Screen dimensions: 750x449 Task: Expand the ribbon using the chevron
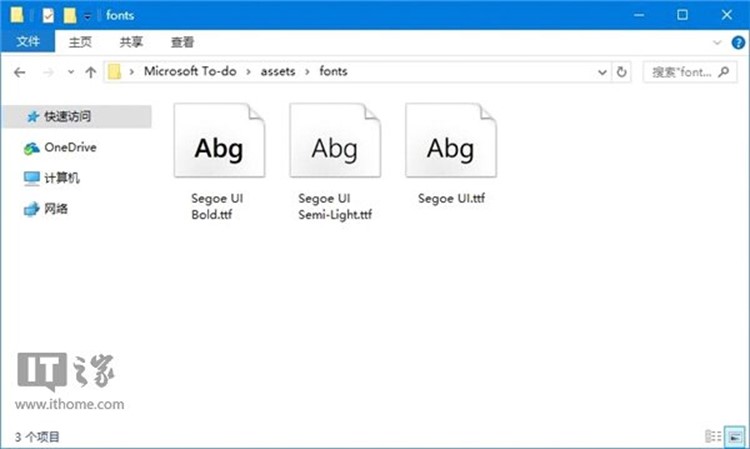(x=716, y=43)
